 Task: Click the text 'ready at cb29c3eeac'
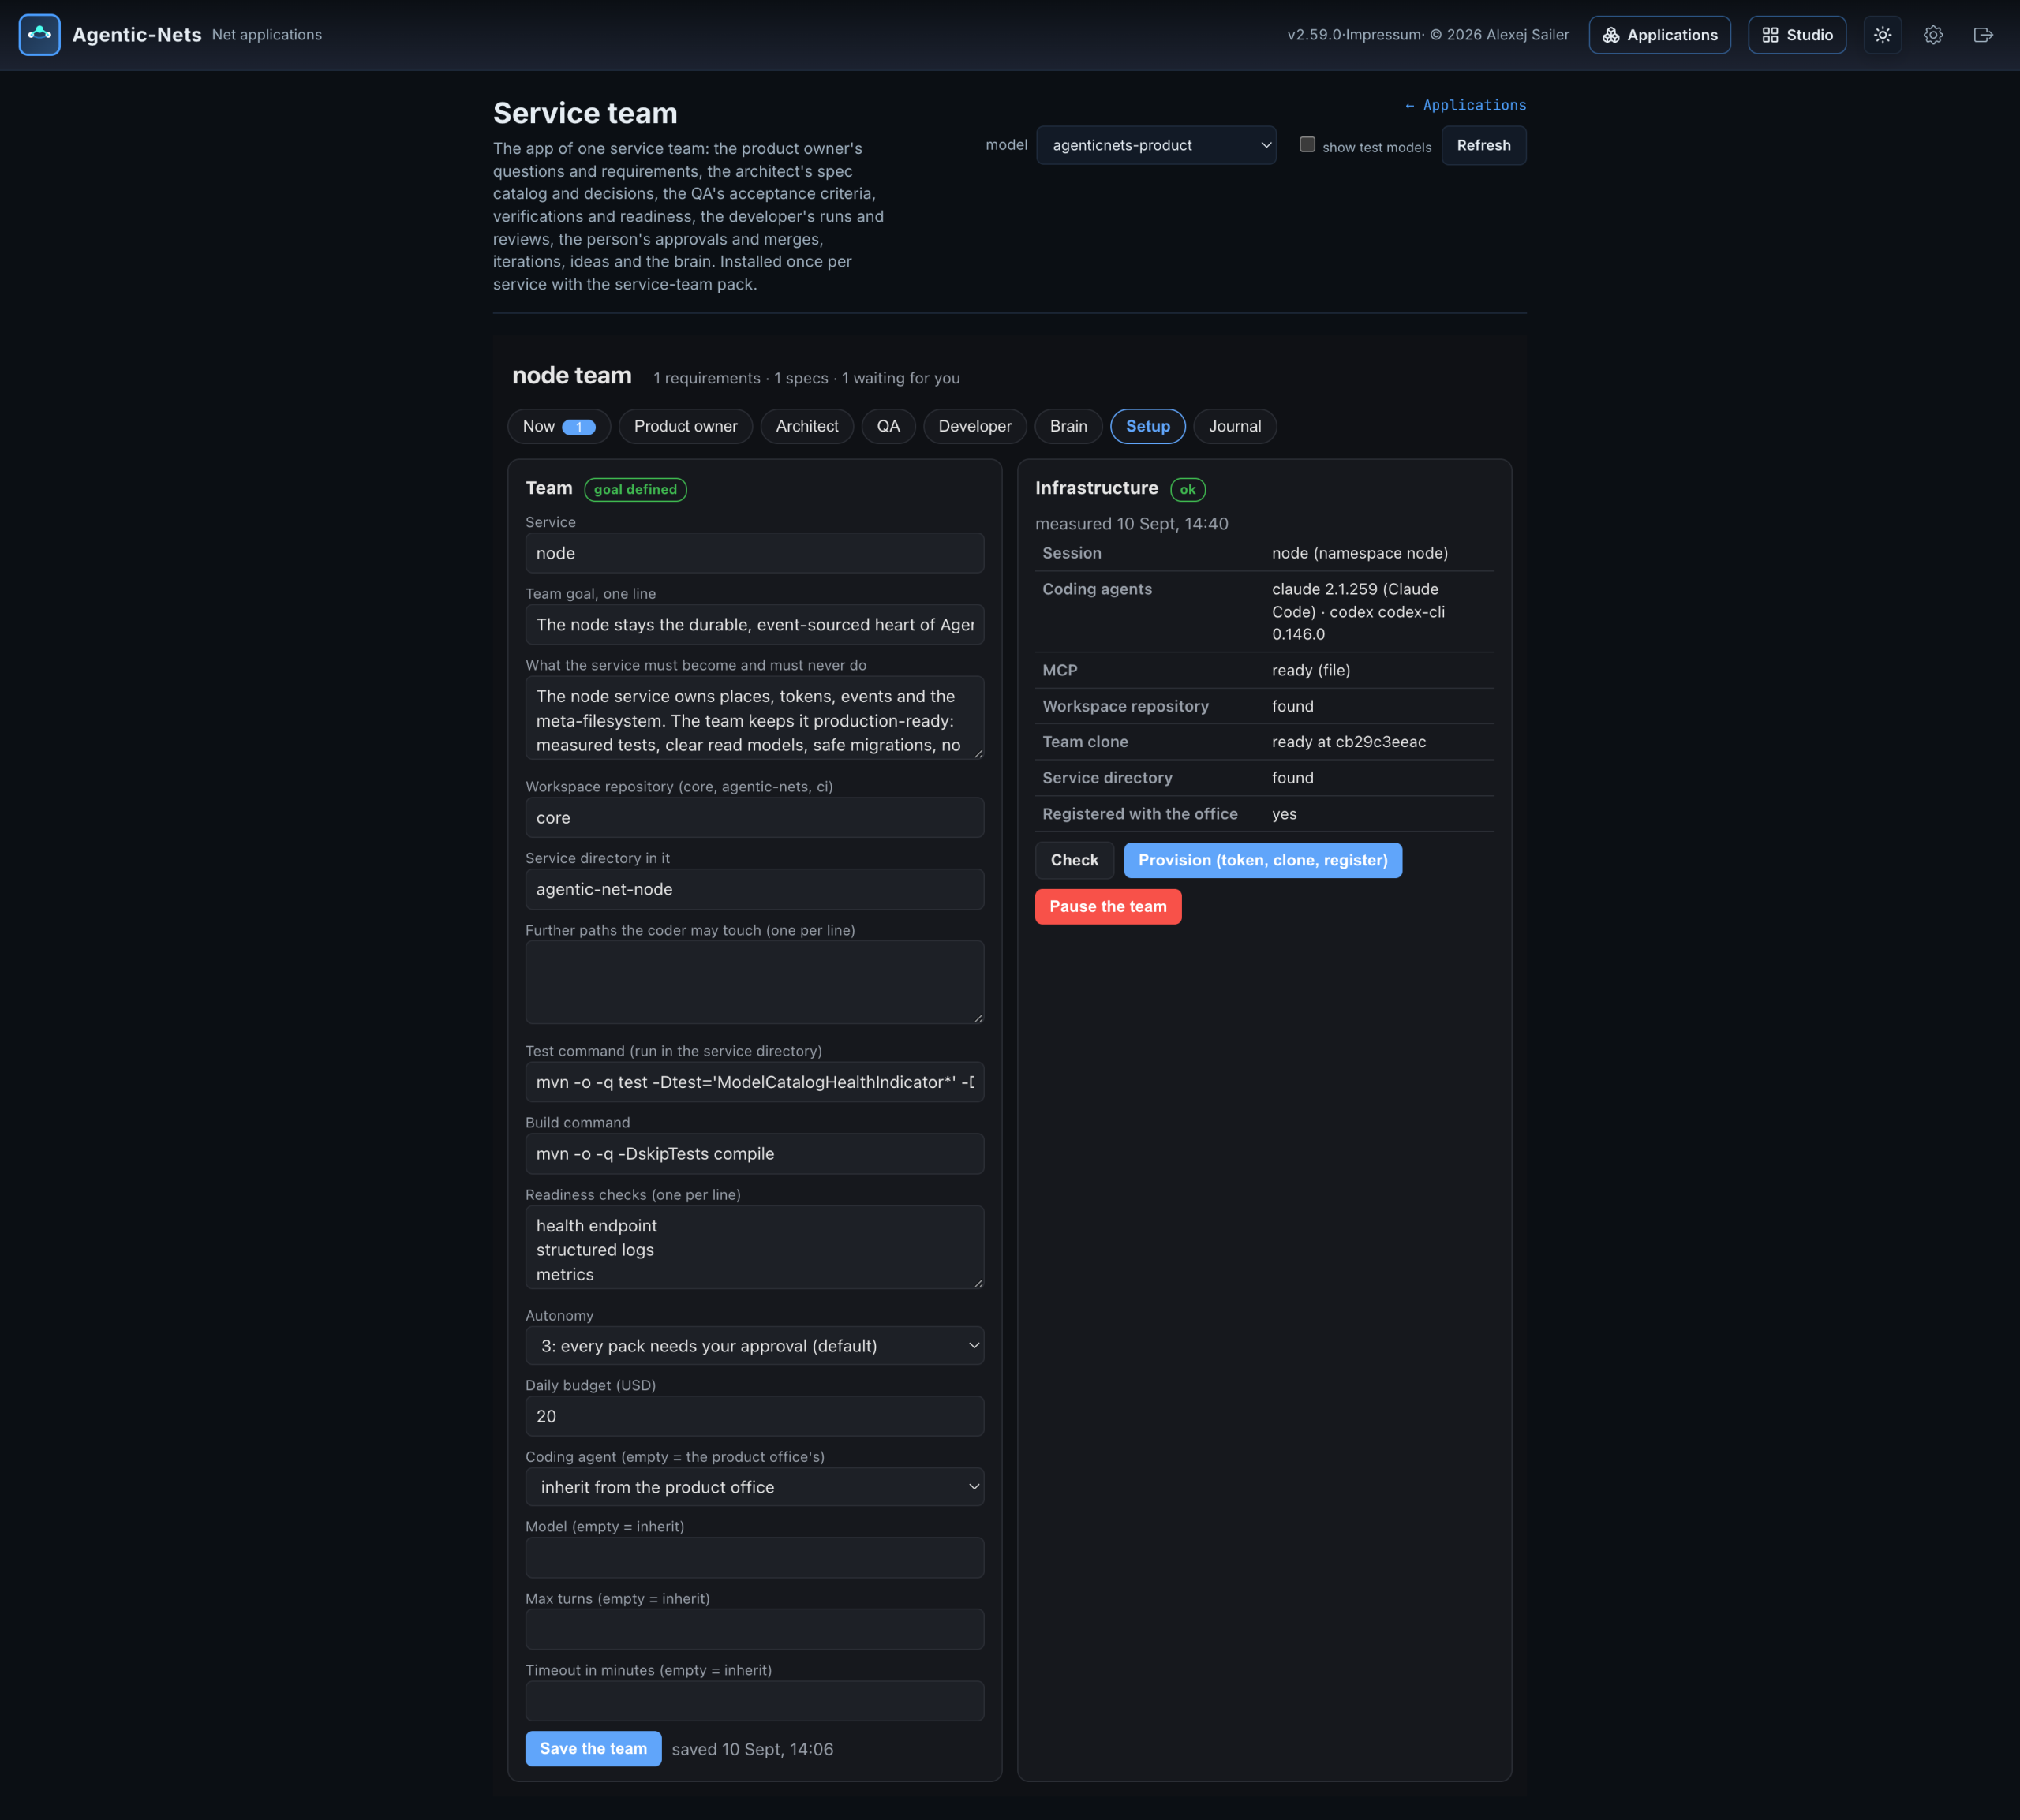click(1349, 742)
